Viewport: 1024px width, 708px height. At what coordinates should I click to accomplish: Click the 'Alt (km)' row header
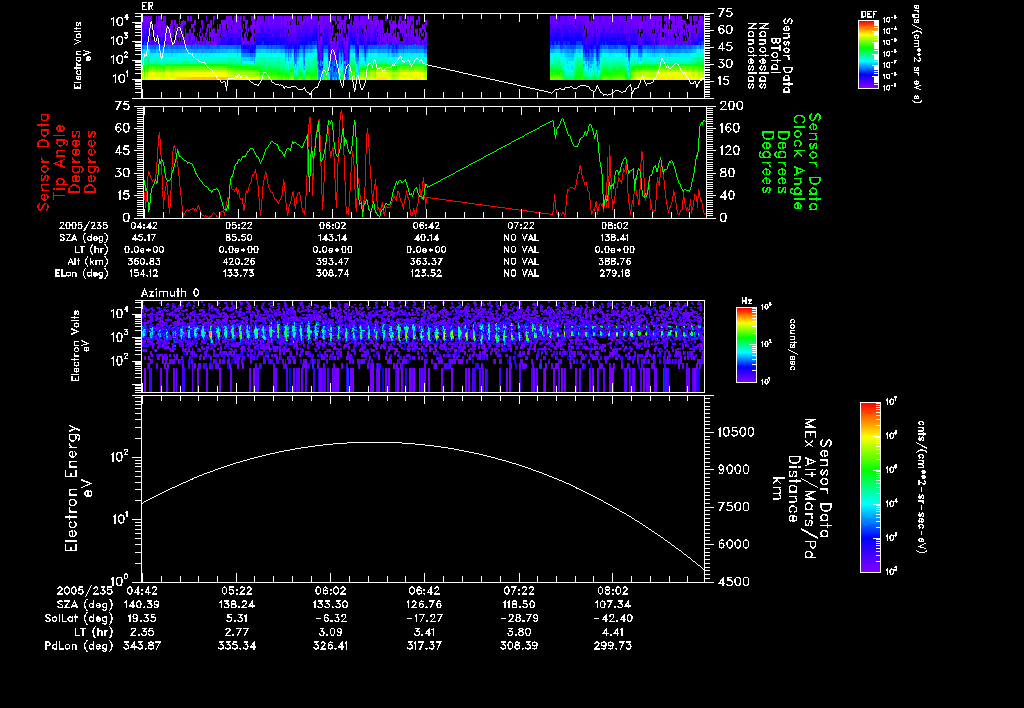tap(90, 261)
